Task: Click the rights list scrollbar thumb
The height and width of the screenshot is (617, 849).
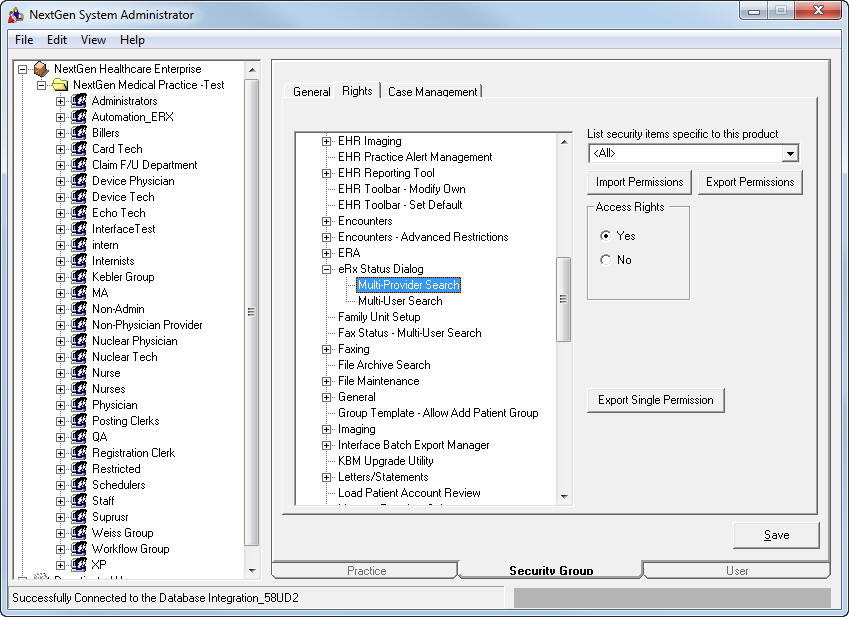Action: (x=563, y=299)
